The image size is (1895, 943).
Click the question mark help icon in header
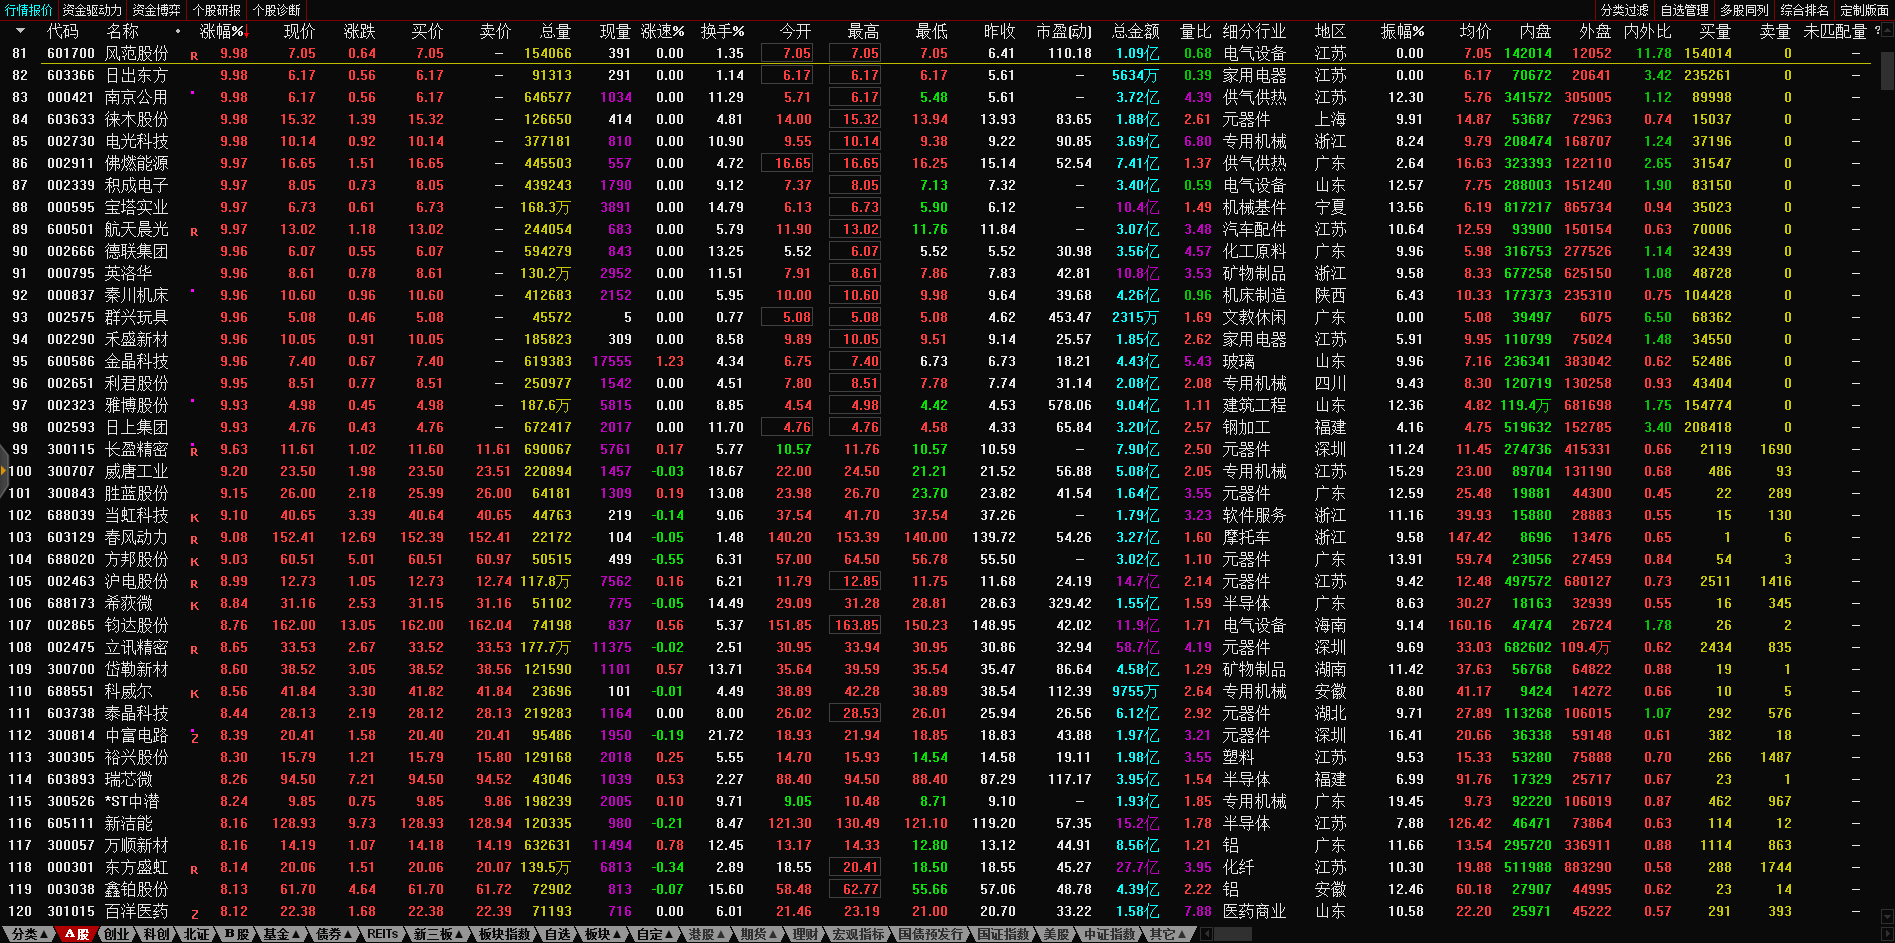tap(1876, 31)
